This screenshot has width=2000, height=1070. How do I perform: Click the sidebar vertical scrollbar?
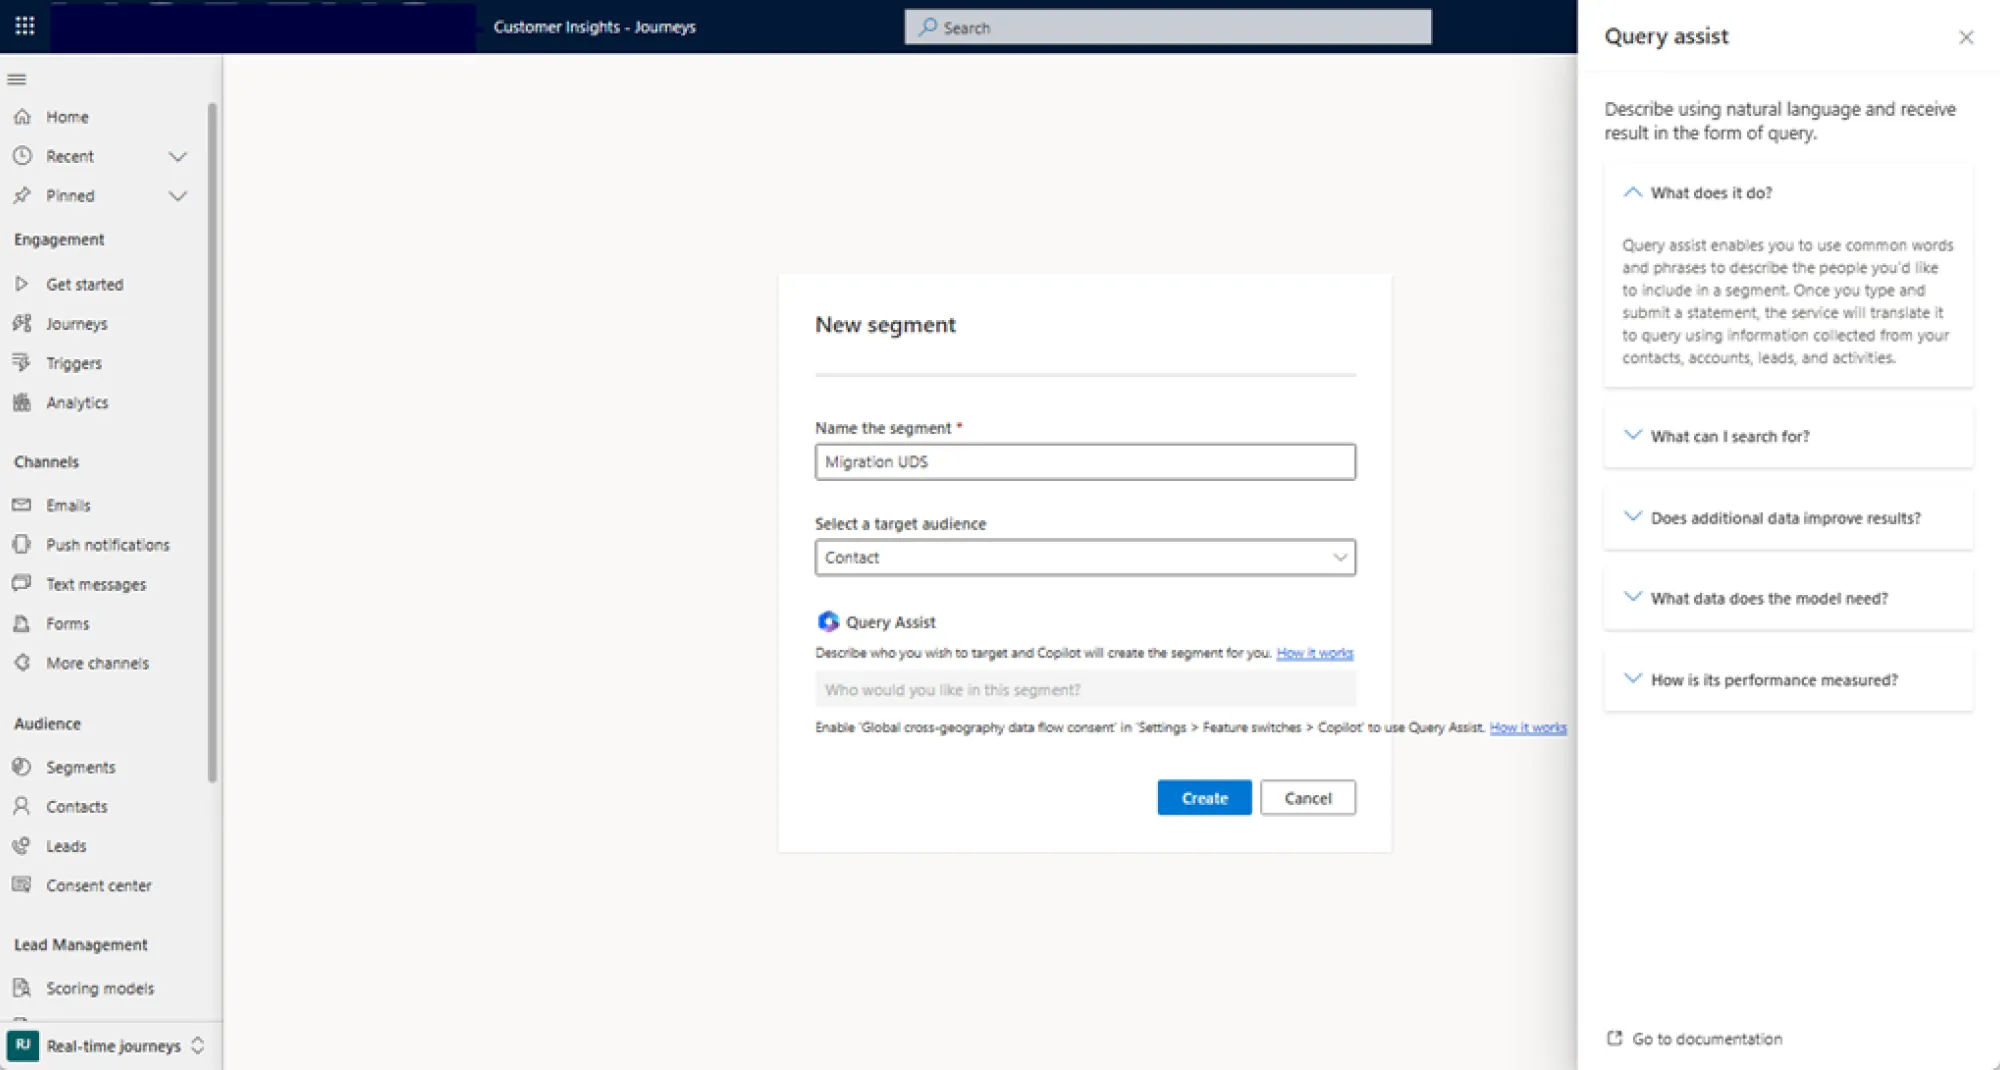tap(212, 442)
